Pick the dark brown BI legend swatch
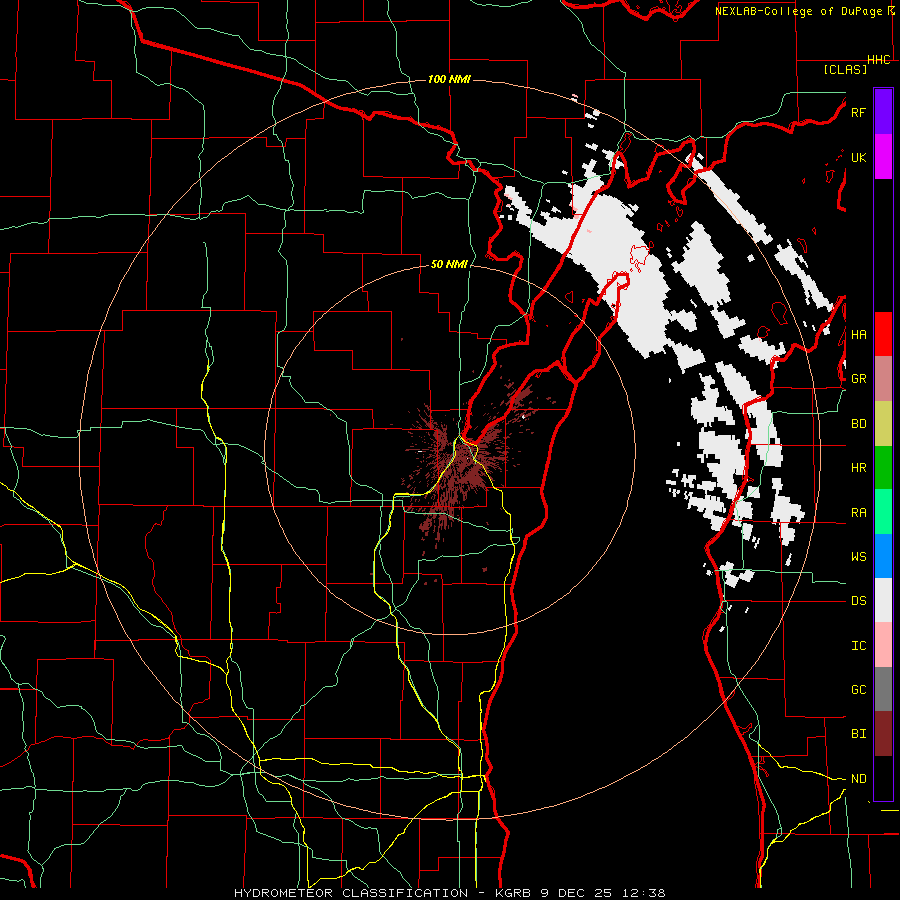The width and height of the screenshot is (900, 900). coord(883,734)
